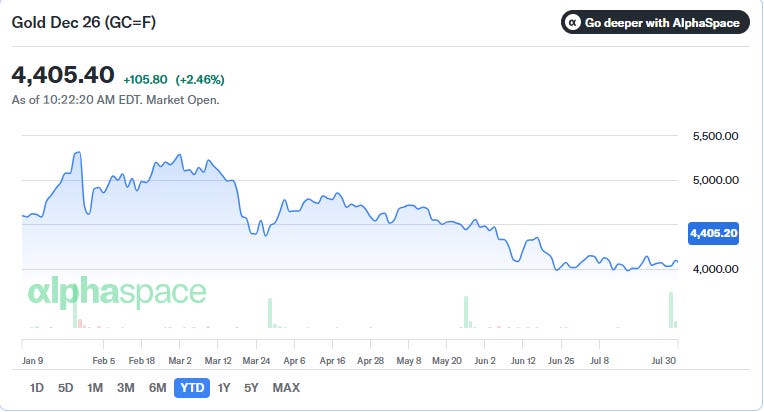Screen dimensions: 764x412
Task: Click the 4,405.40 price value
Action: point(63,75)
